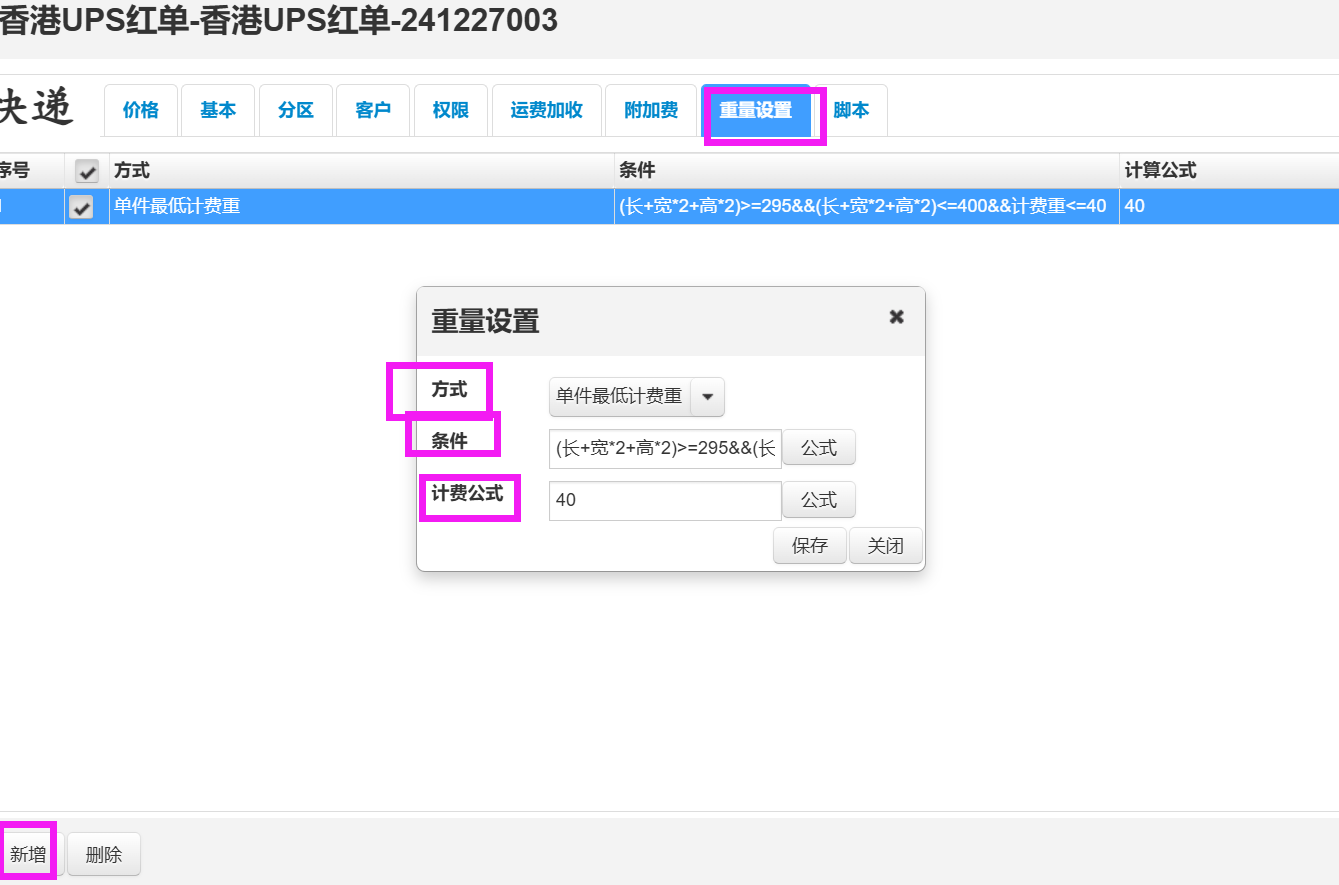Open the 单件最低计费重 combo box in dialog
The image size is (1339, 885).
point(636,397)
